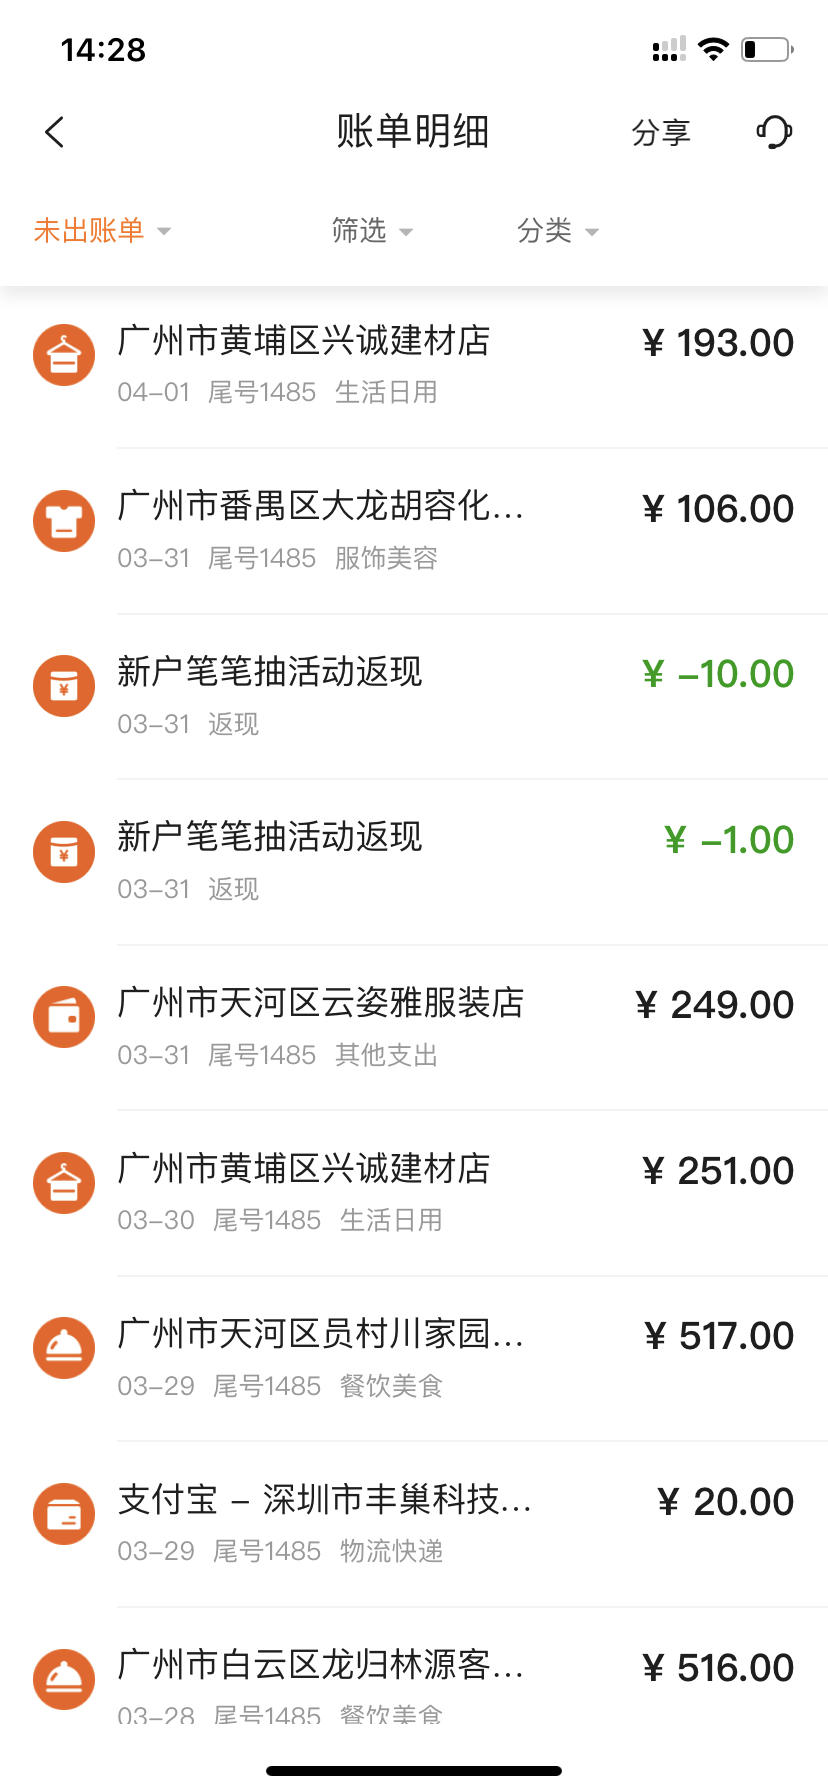
Task: Open the ¥ 193.00 transaction detail
Action: (414, 366)
